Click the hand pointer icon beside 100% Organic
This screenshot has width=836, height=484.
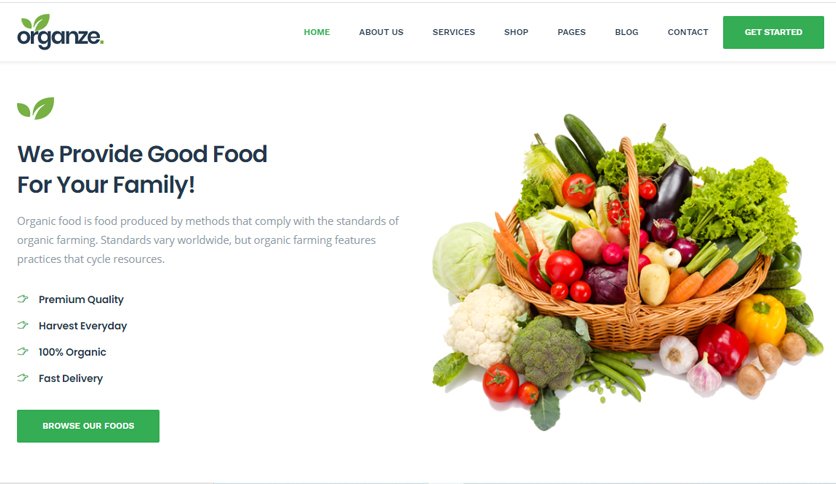[x=22, y=351]
